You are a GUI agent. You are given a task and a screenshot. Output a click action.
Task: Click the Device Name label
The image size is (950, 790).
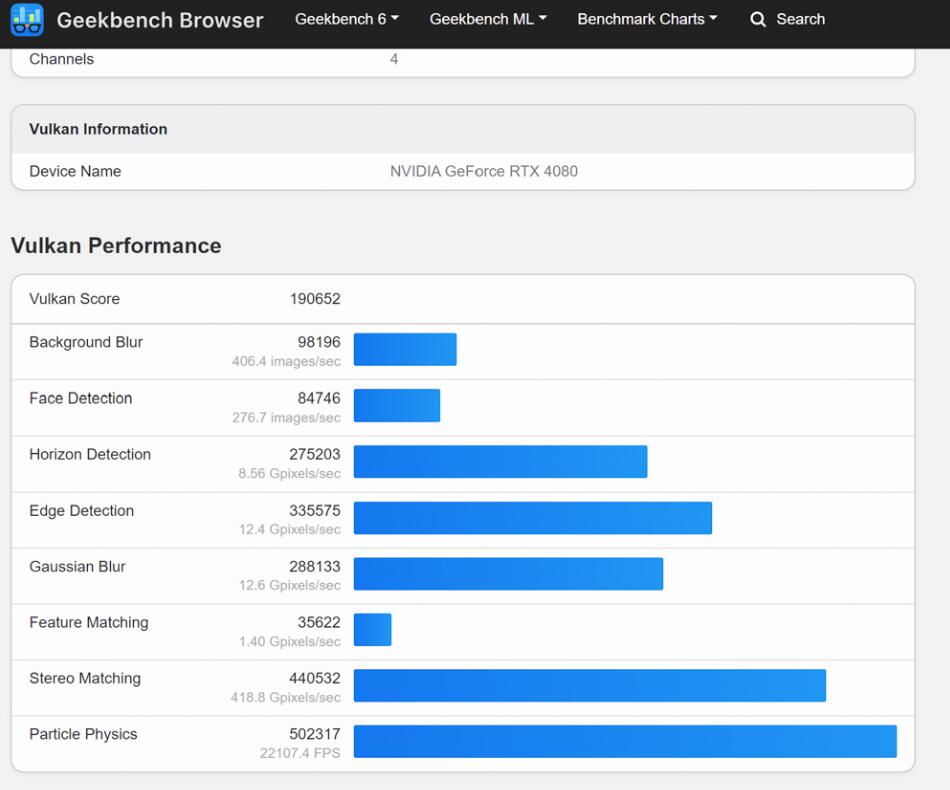[75, 171]
